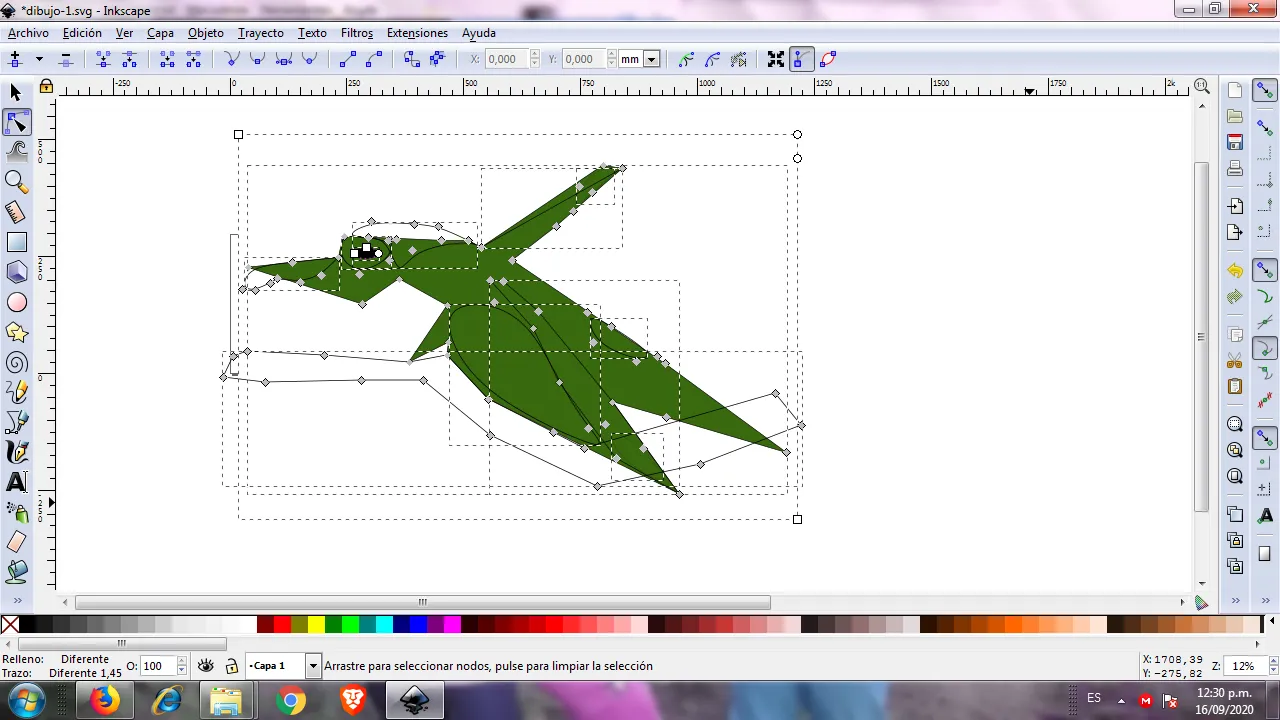Click the Undo arrow icon
The image size is (1280, 720).
(x=1235, y=271)
